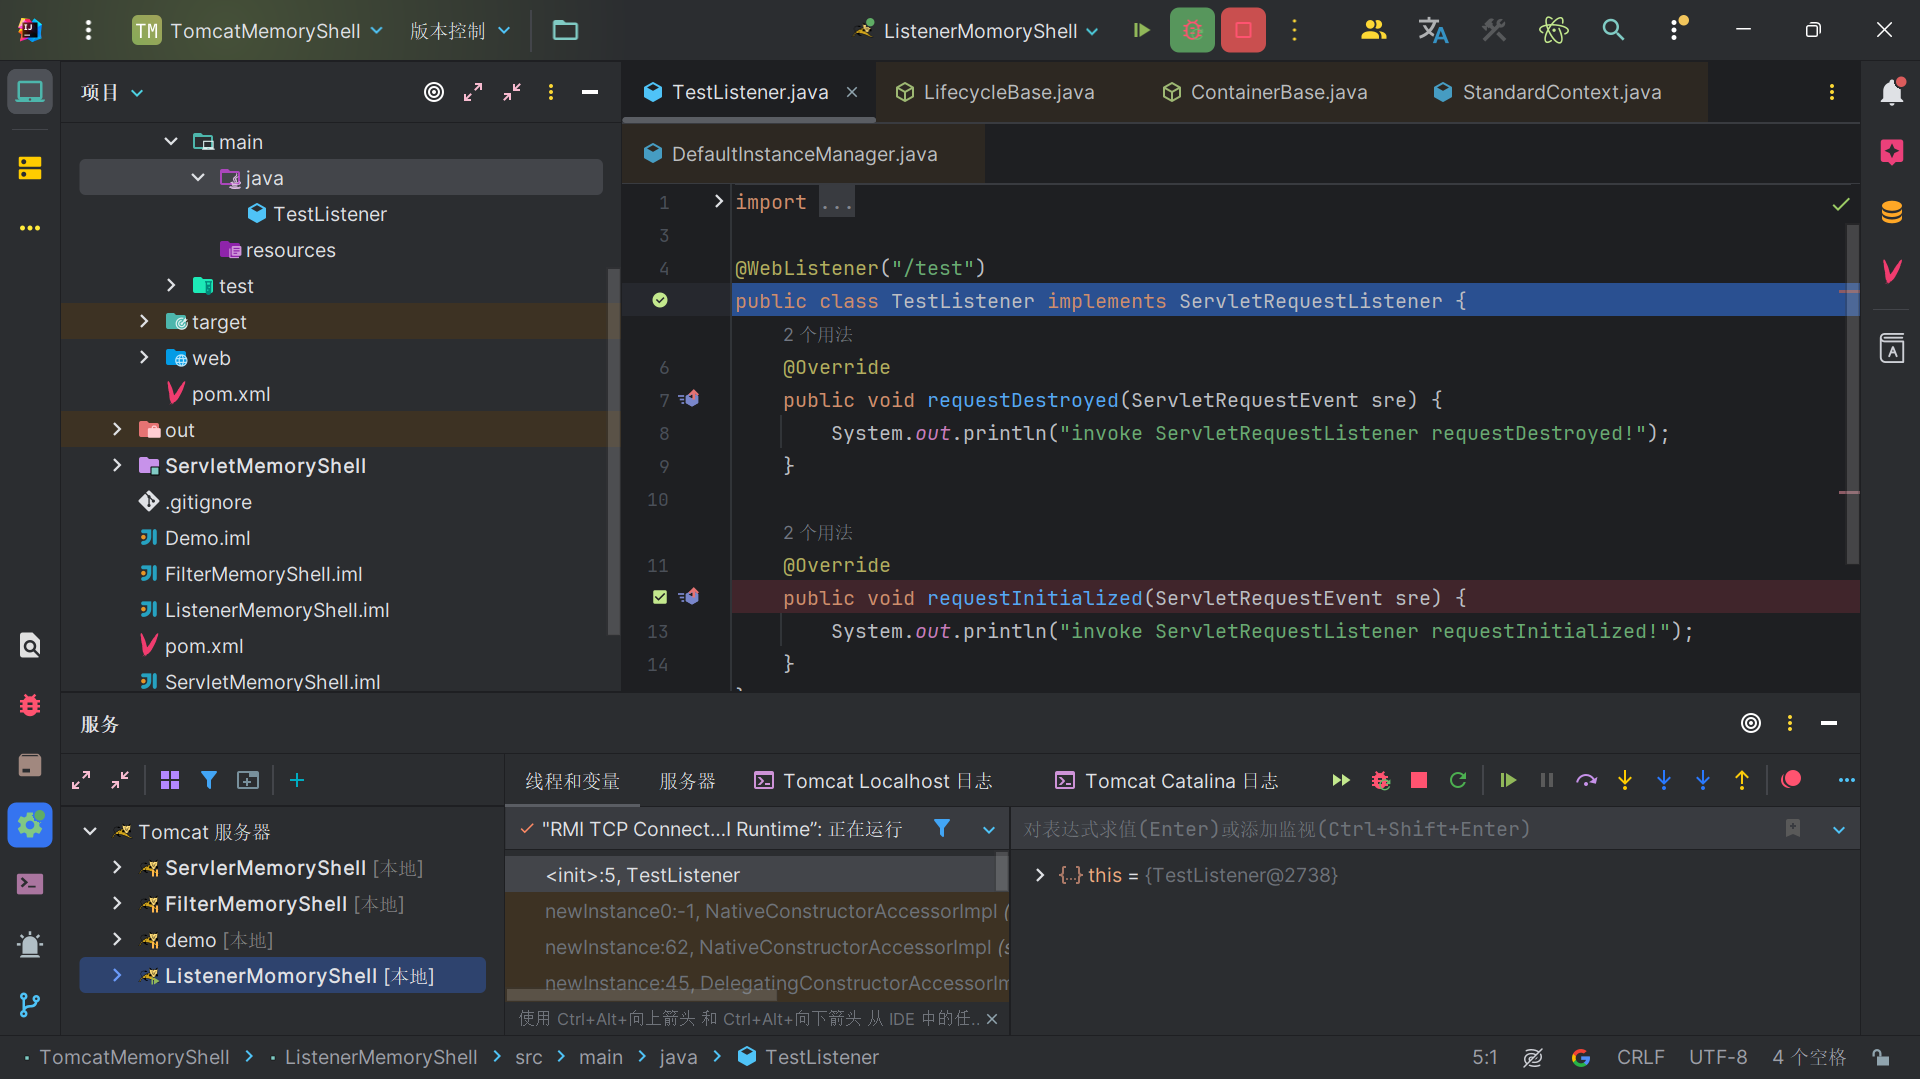The width and height of the screenshot is (1920, 1079).
Task: Toggle group-by view in services toolbar
Action: 170,780
